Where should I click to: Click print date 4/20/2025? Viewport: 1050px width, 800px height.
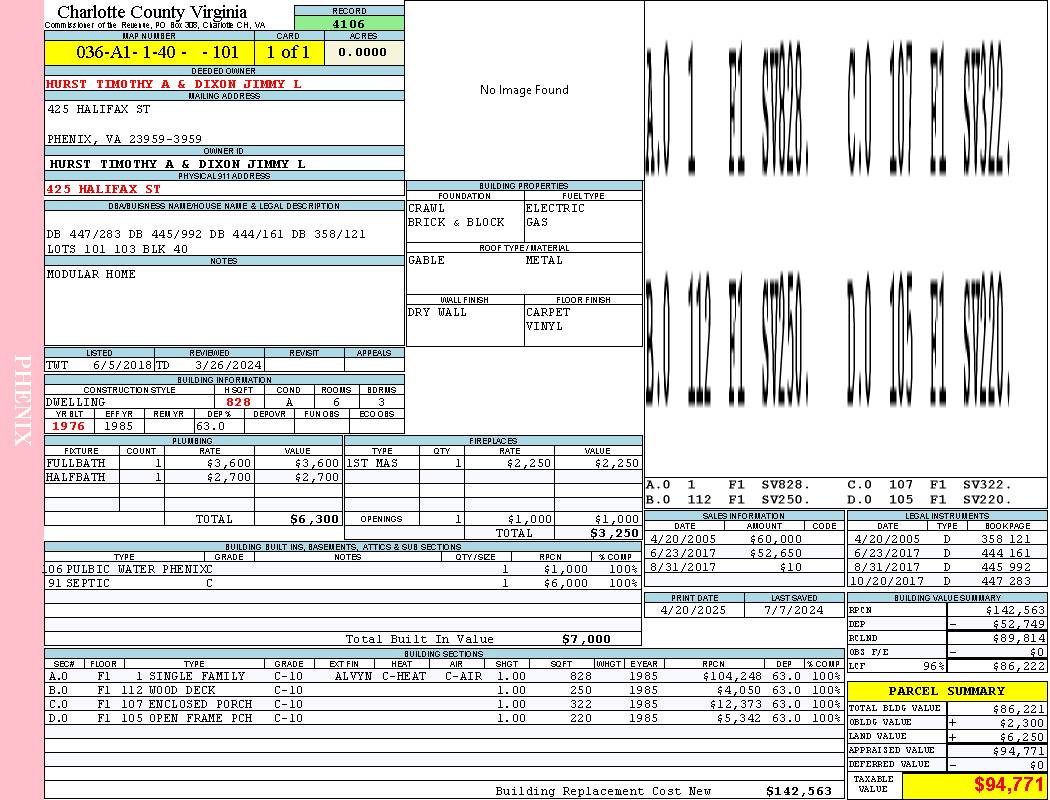[693, 610]
